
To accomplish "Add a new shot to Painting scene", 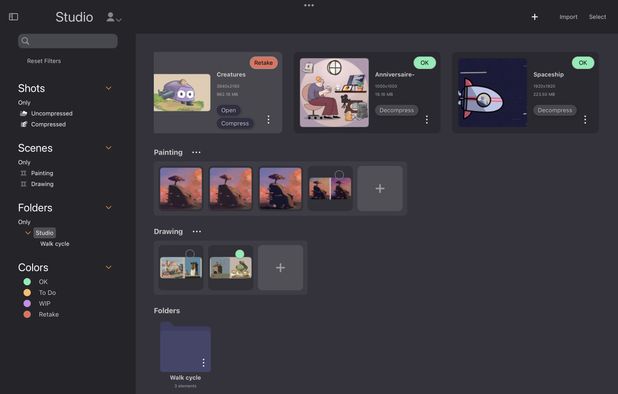I will 380,188.
